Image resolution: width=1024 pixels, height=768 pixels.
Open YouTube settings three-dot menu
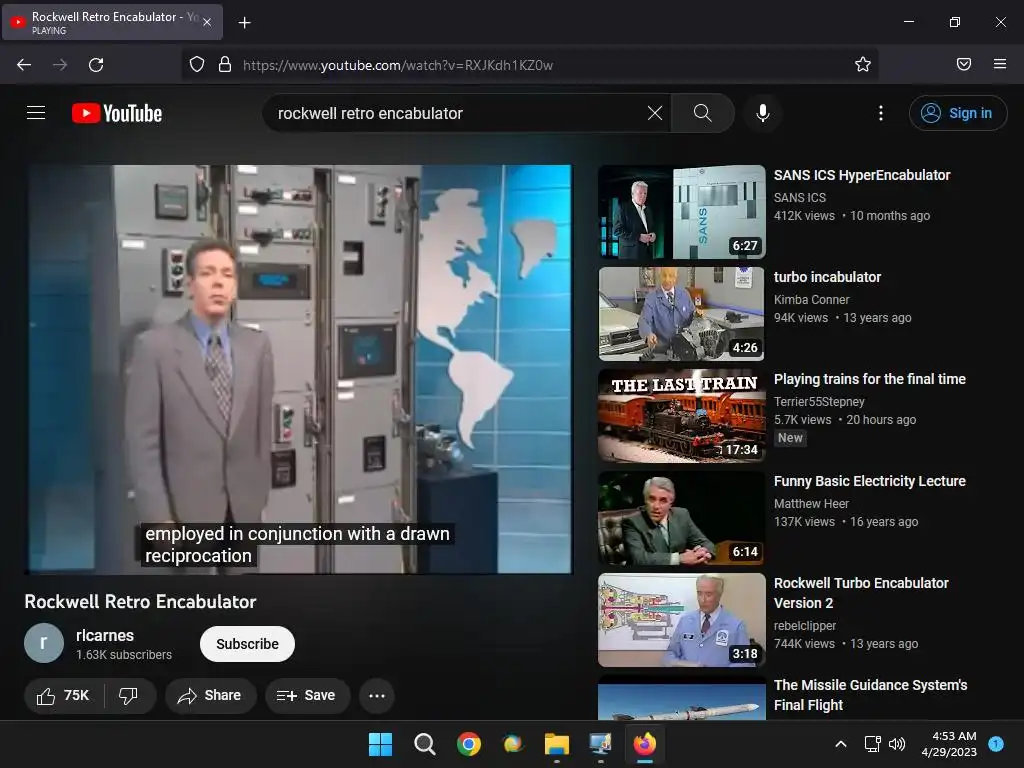click(x=880, y=113)
